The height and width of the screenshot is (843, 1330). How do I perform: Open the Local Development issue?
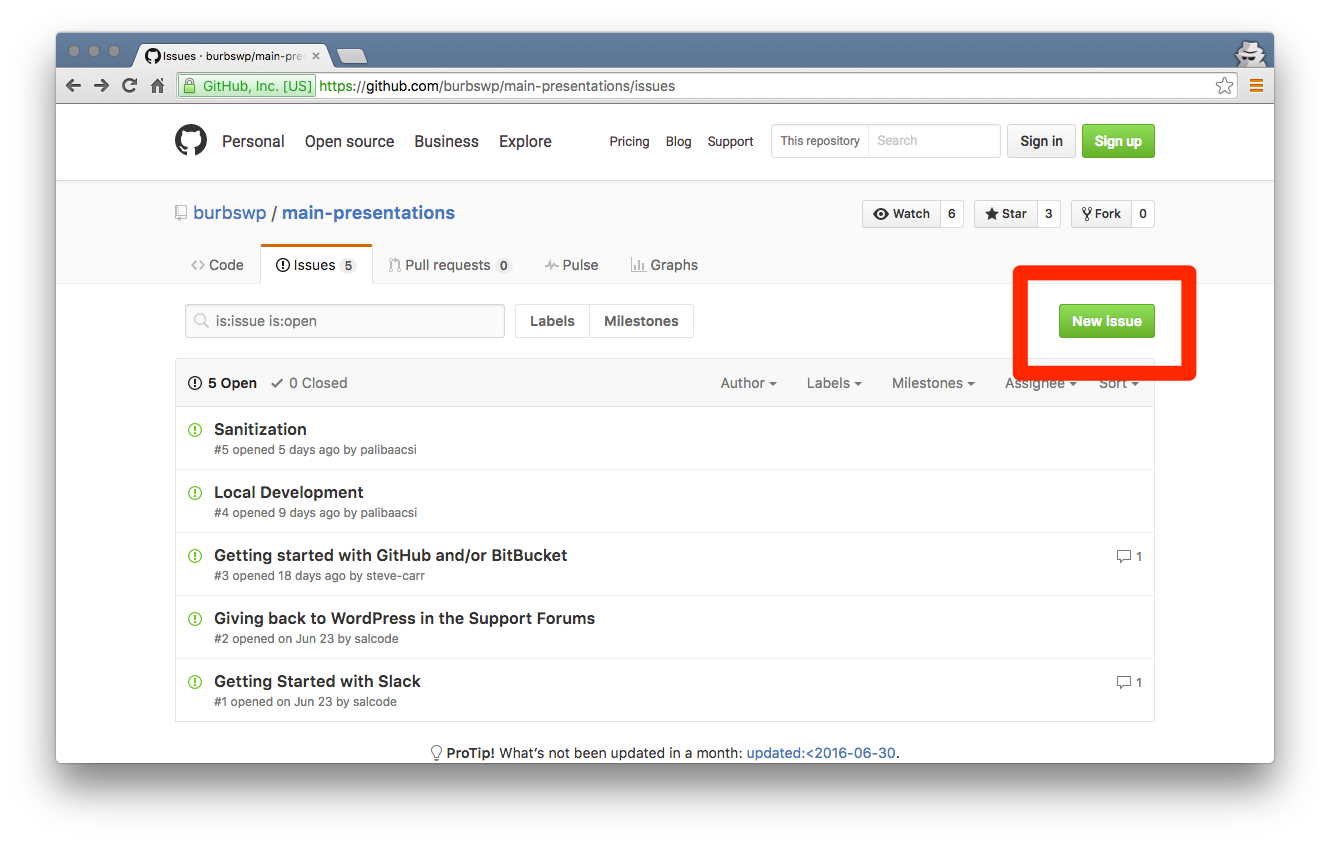click(289, 492)
